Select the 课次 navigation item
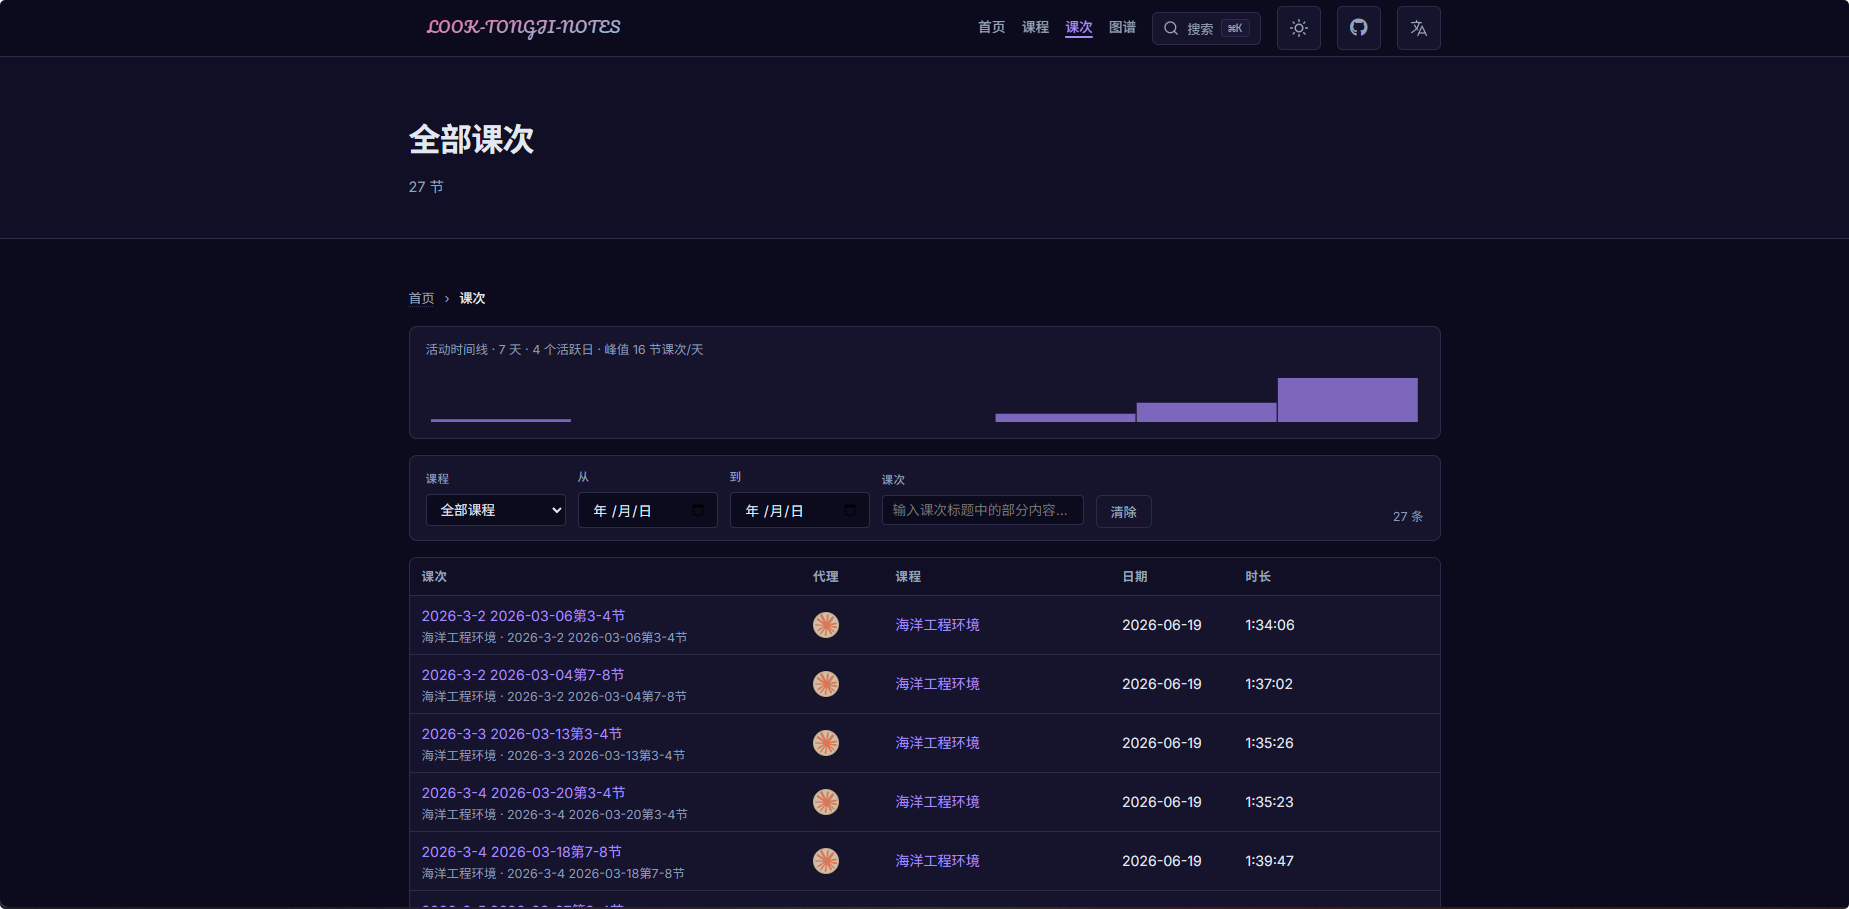 (x=1079, y=27)
